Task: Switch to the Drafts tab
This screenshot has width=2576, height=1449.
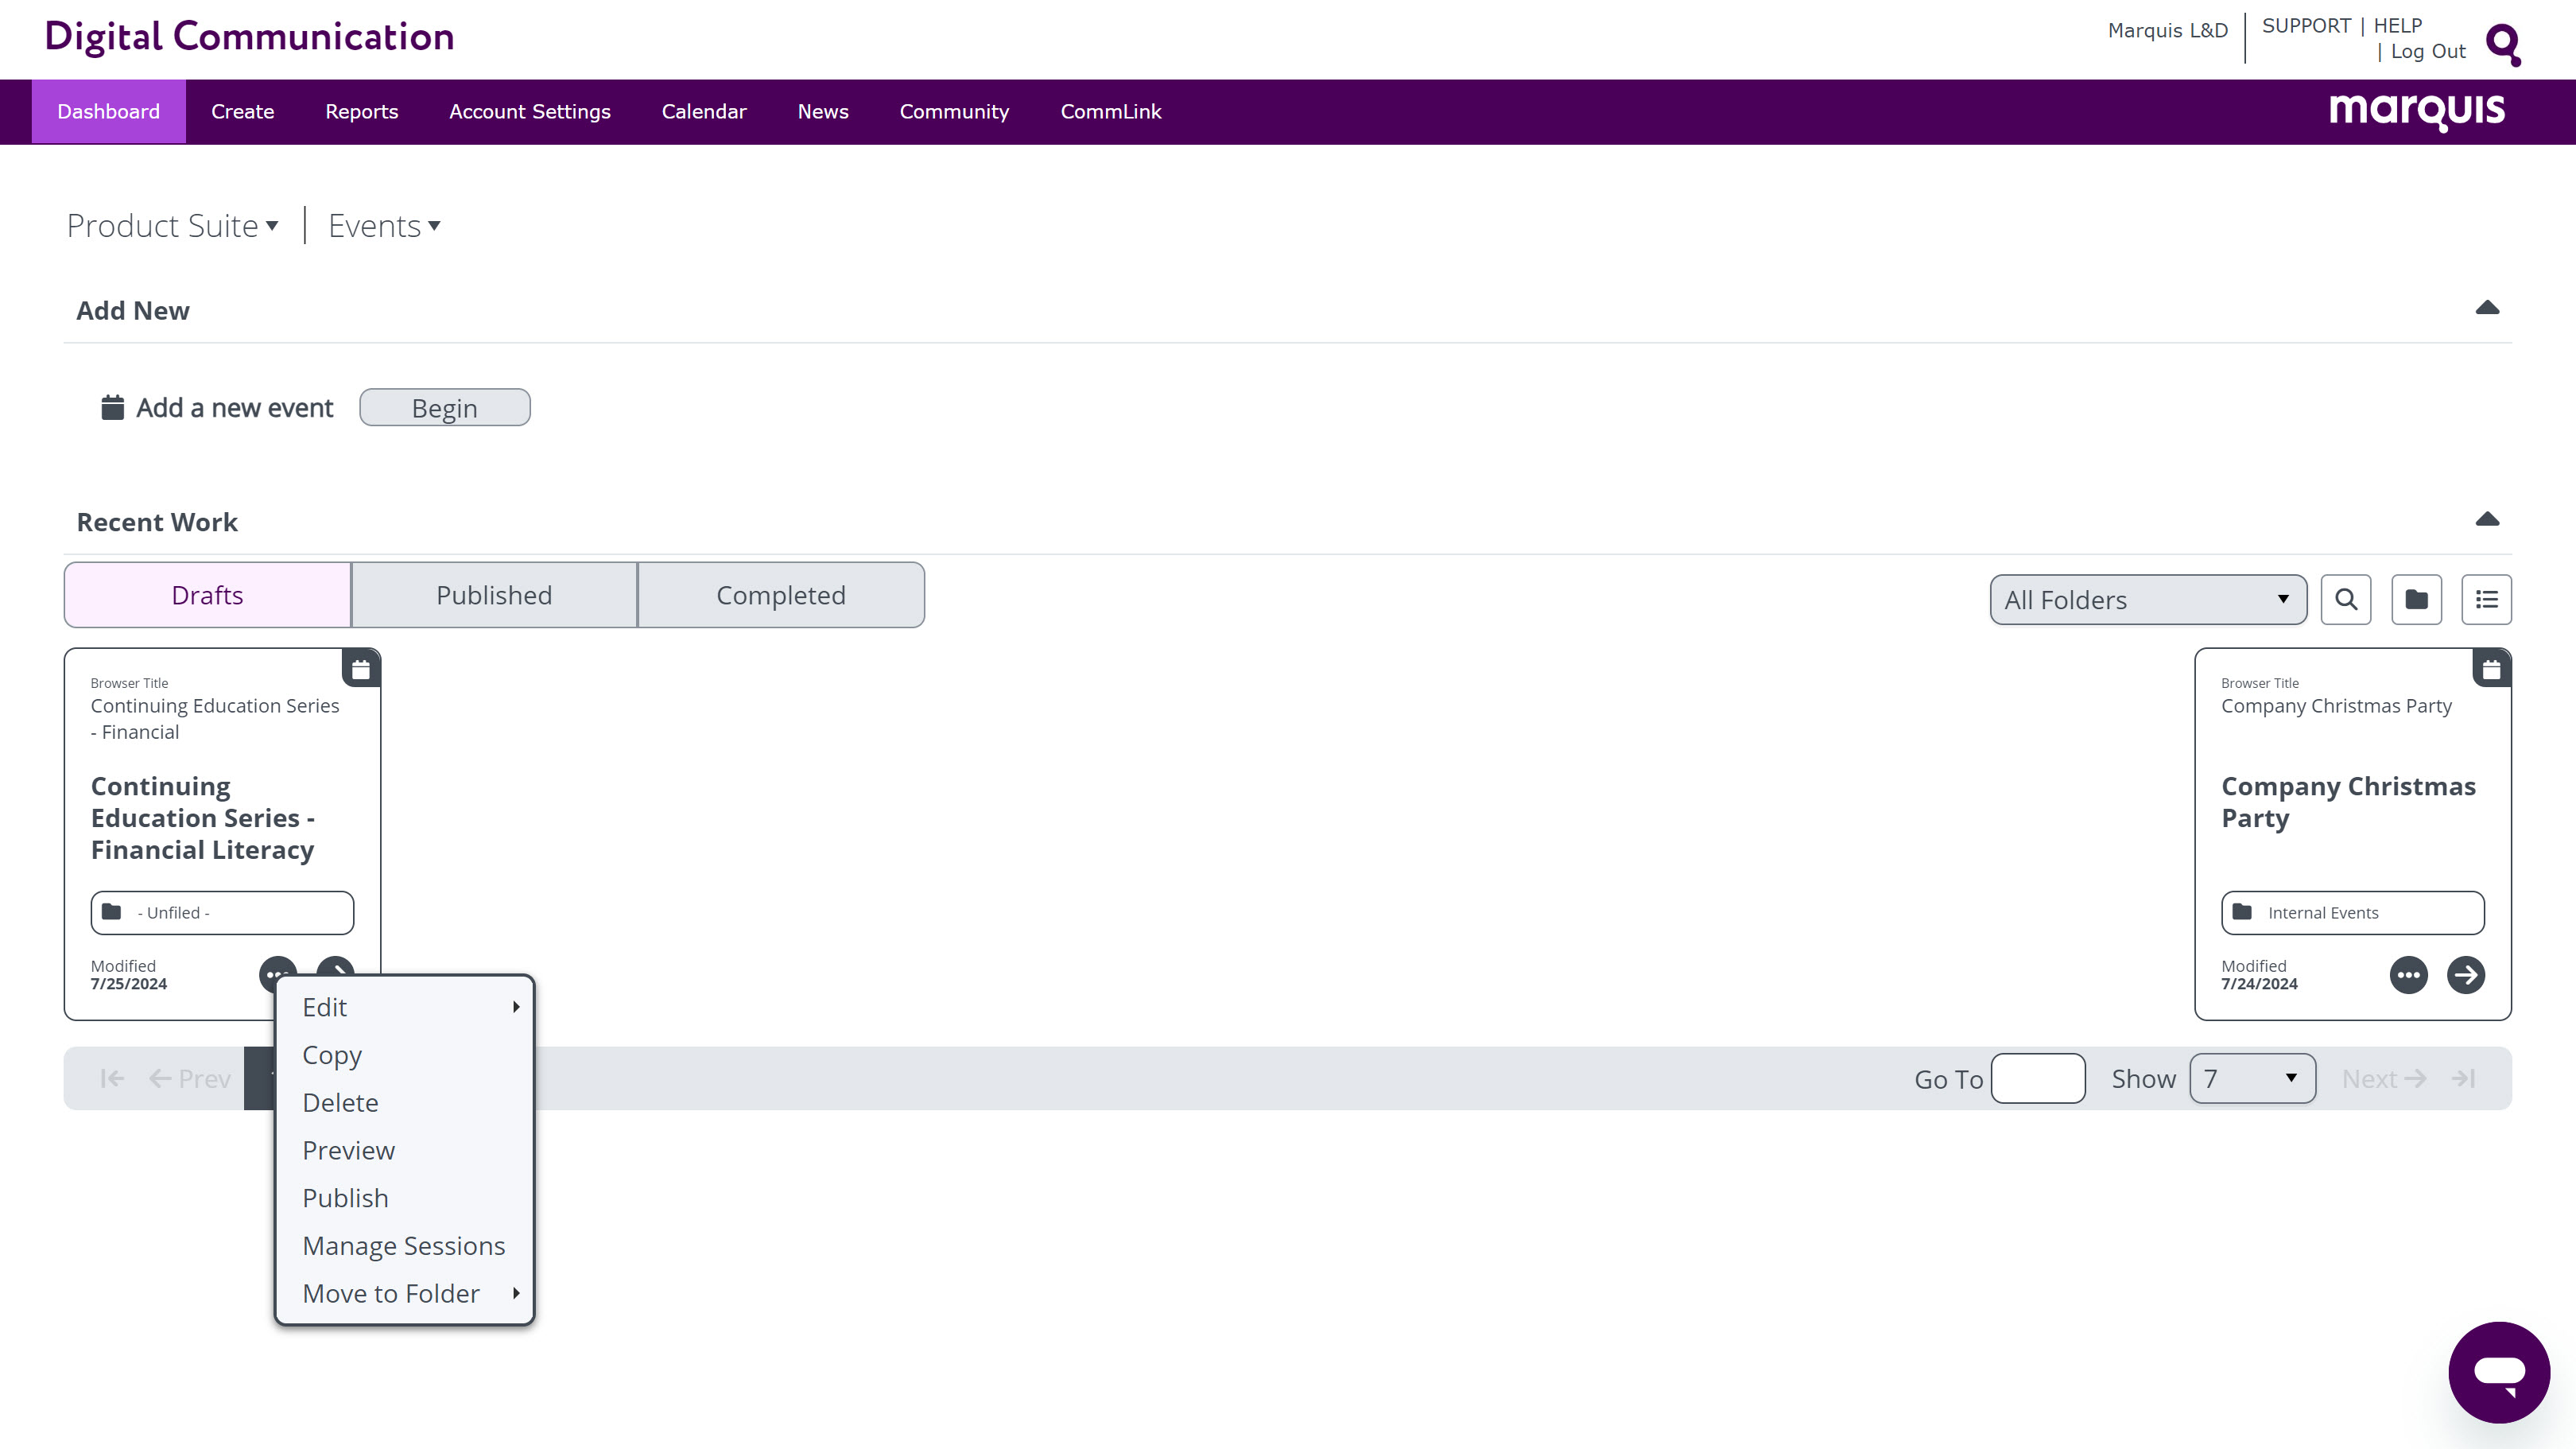Action: coord(207,595)
